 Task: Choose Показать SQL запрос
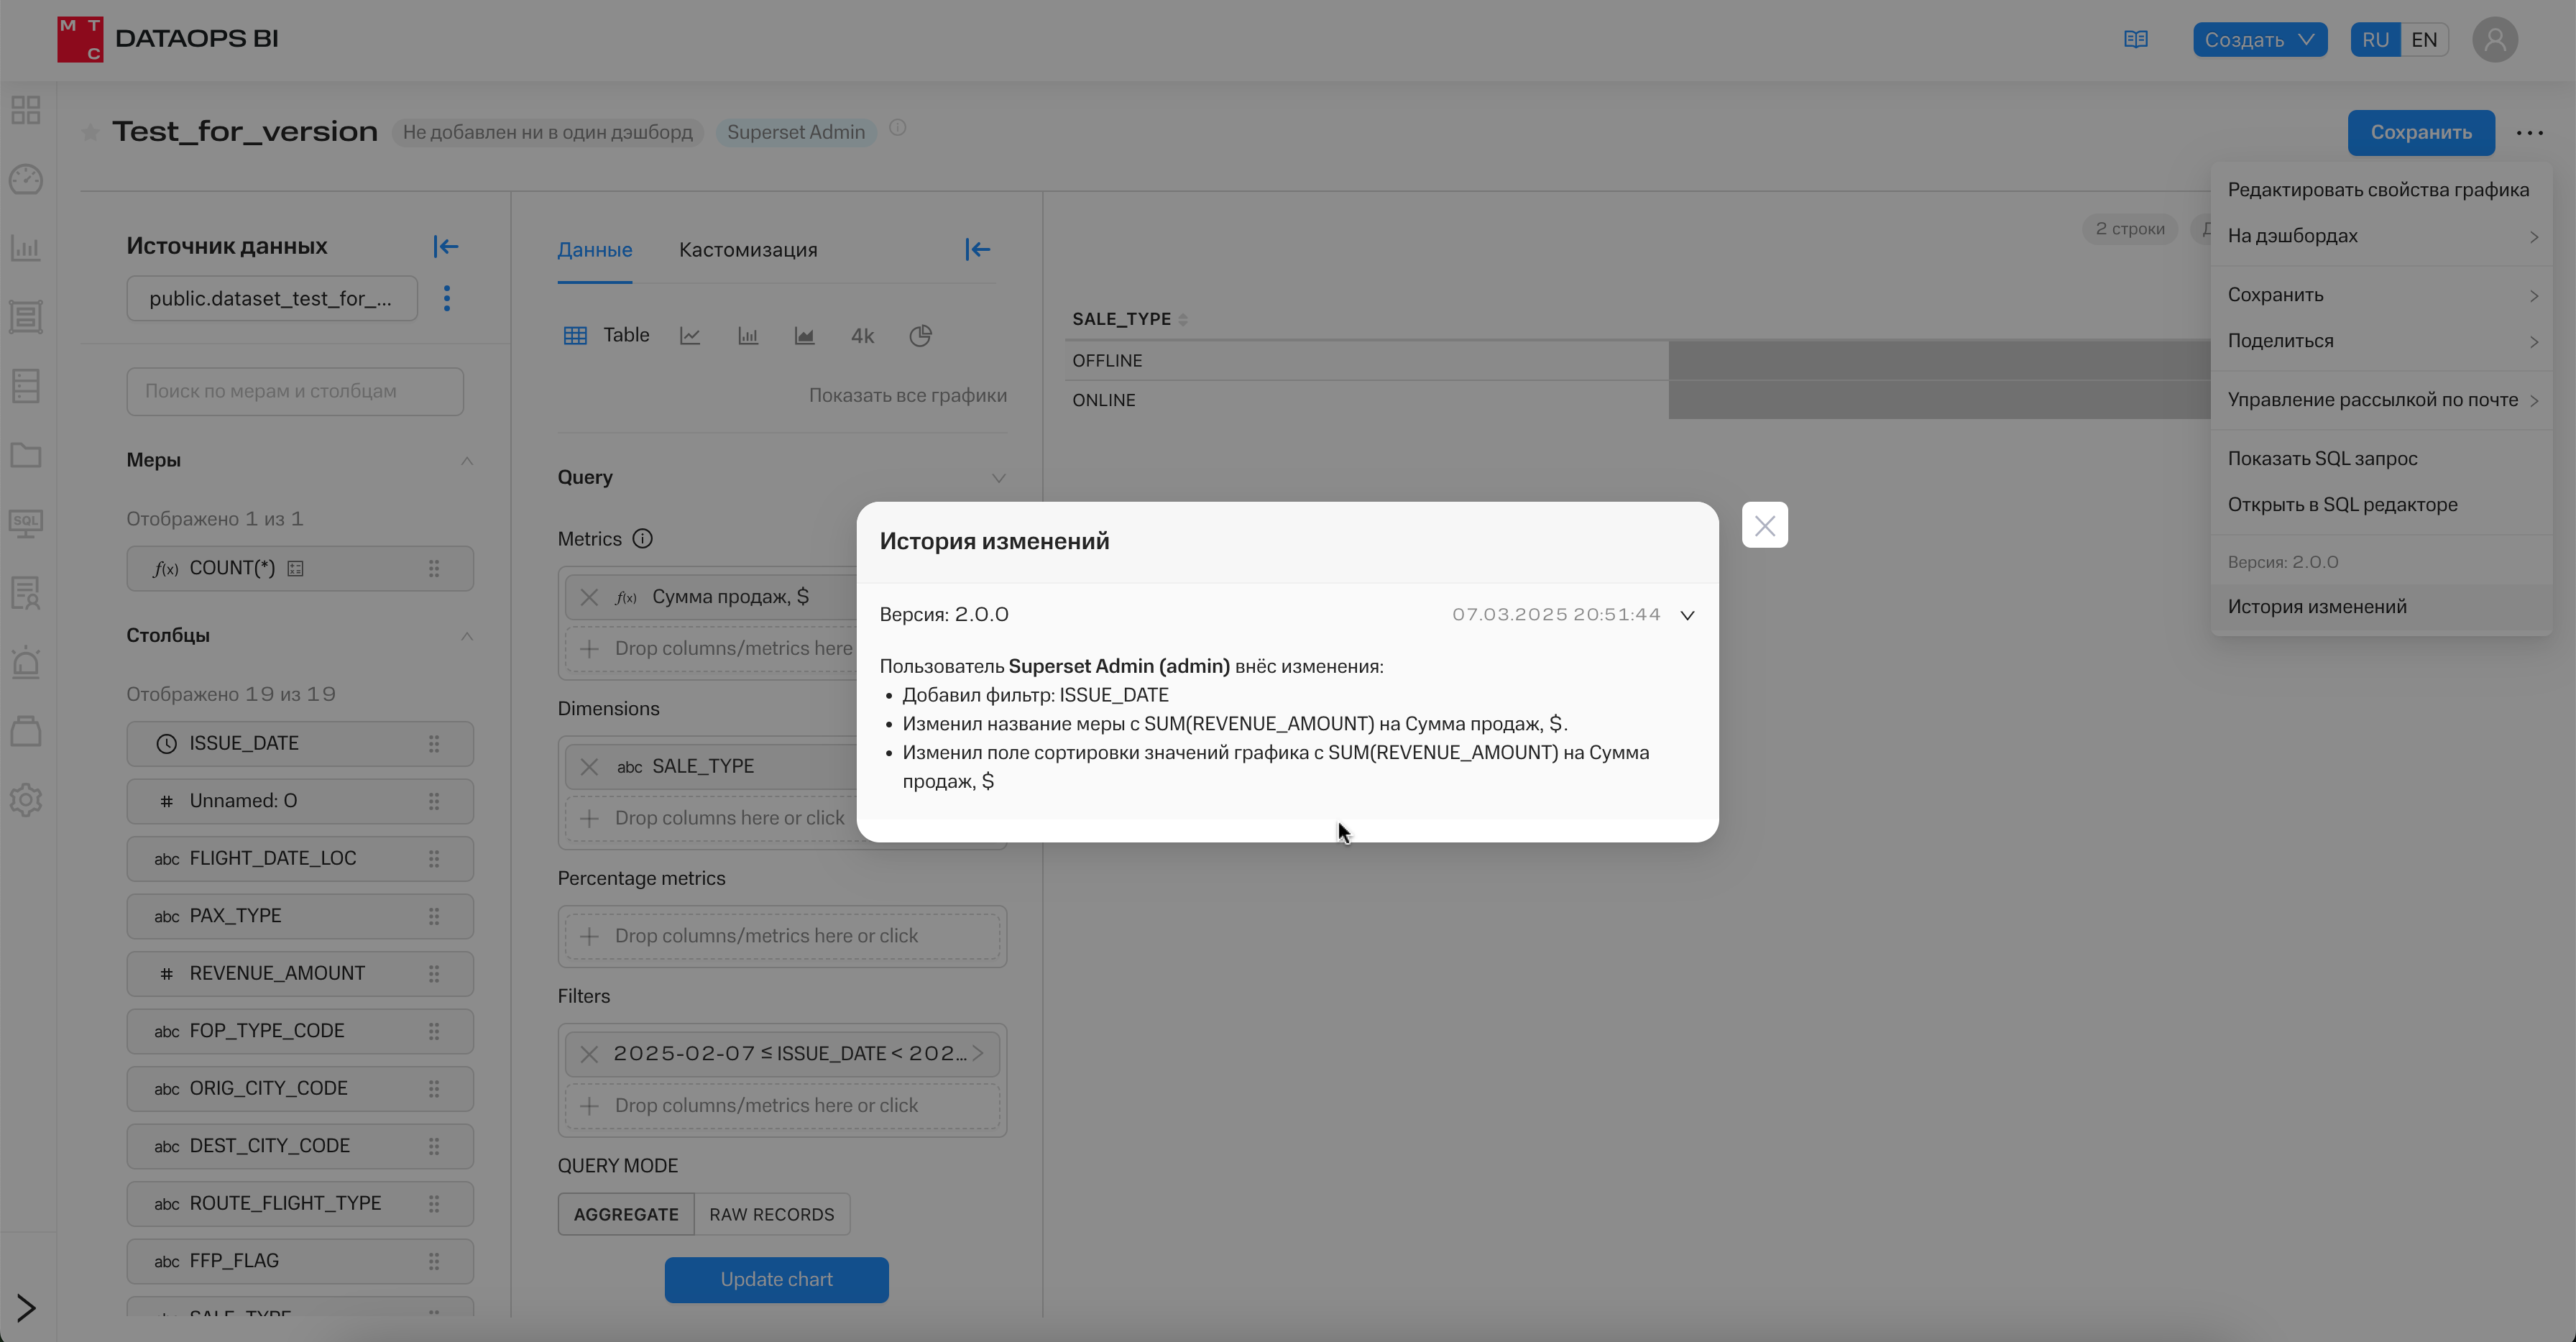tap(2382, 459)
